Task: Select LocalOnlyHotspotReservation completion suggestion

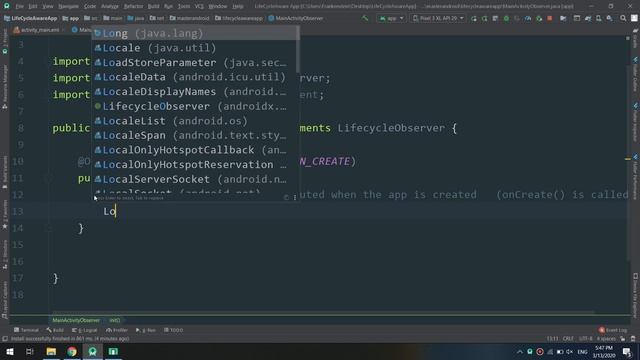Action: [195, 164]
